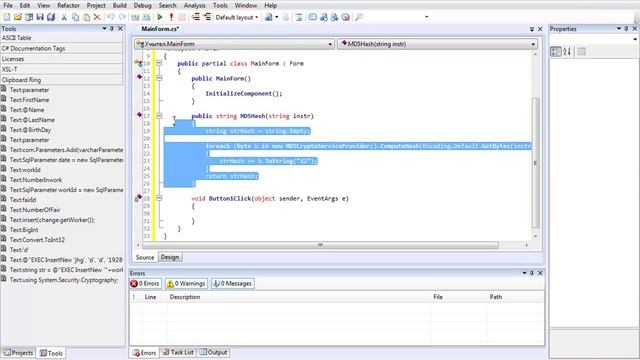This screenshot has height=360, width=640.
Task: Open the XSL-T tools category
Action: (x=62, y=69)
